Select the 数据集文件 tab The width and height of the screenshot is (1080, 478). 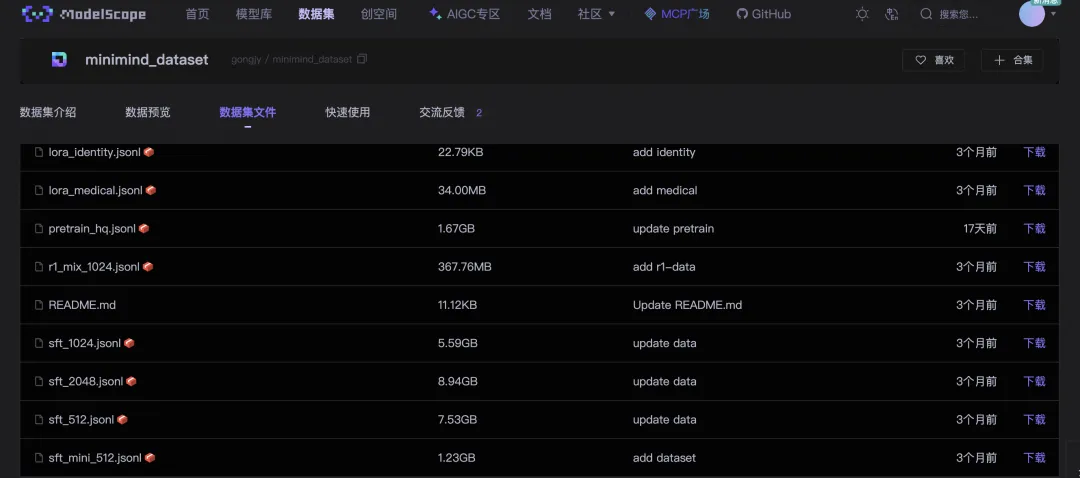(248, 112)
